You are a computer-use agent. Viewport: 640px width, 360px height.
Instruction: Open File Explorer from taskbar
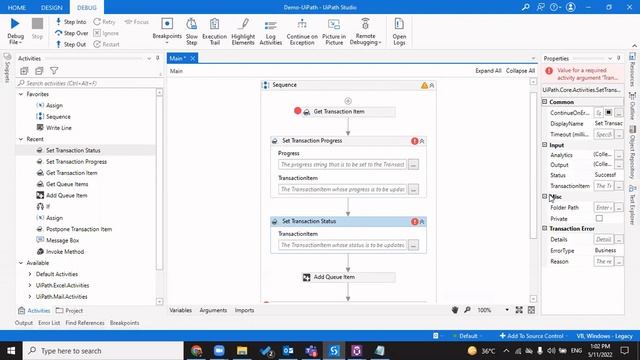click(242, 351)
